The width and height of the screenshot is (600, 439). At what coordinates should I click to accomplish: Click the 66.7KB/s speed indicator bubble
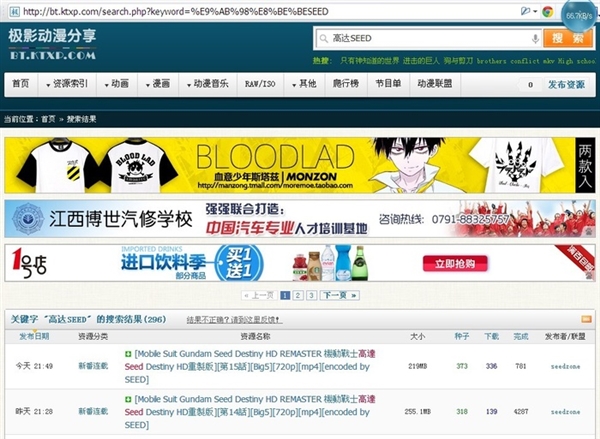579,16
